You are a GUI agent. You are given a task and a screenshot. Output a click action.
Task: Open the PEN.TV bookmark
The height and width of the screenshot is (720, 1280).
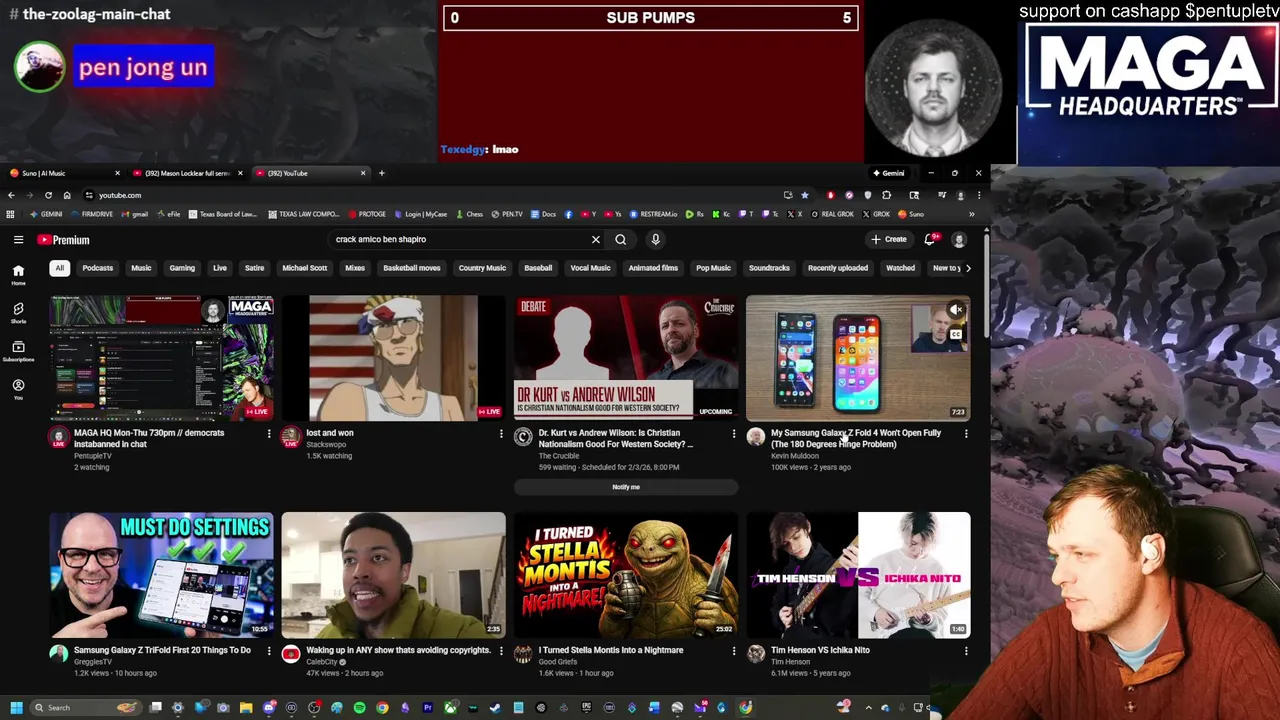click(507, 214)
